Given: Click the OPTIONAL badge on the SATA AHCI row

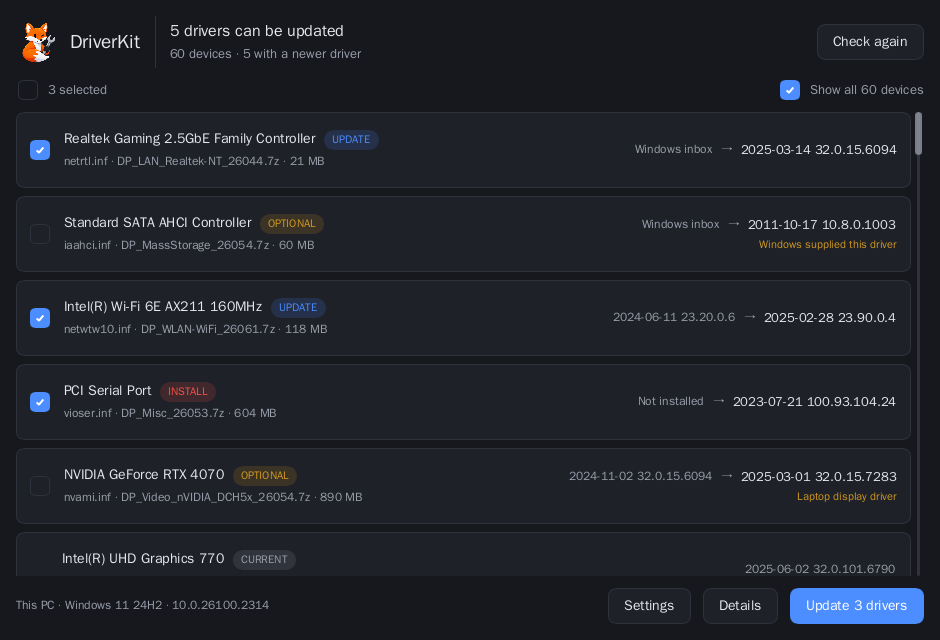Looking at the screenshot, I should (291, 224).
